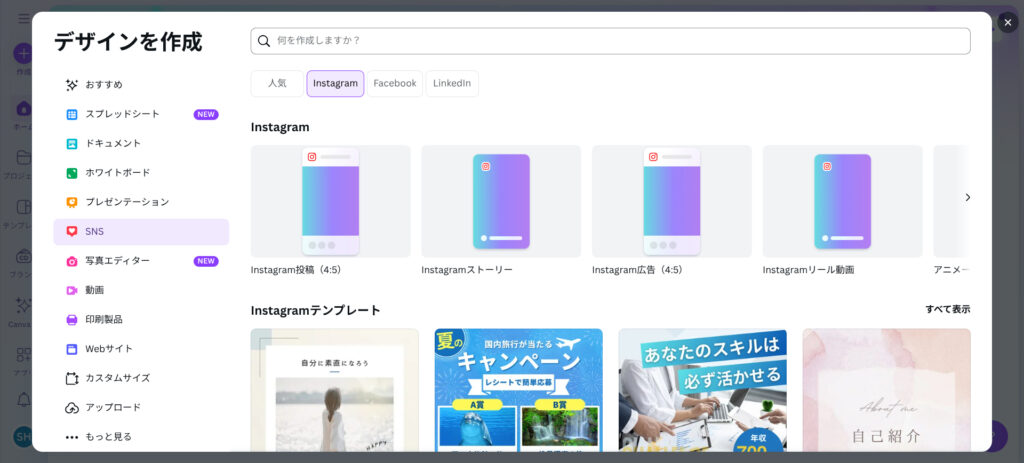The image size is (1024, 463).
Task: Select the カスタムサイズ option
Action: point(141,378)
